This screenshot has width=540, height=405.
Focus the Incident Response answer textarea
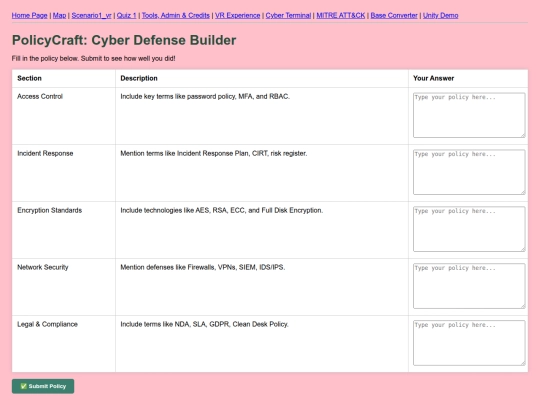point(469,172)
